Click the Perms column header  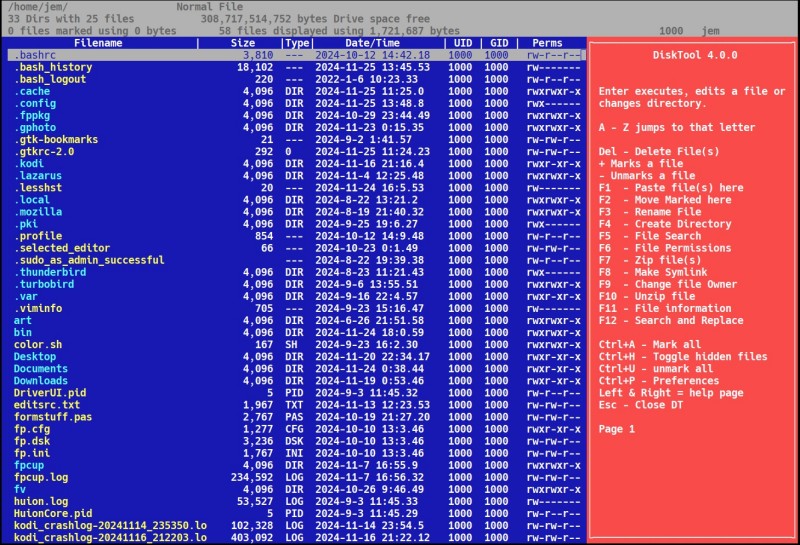coord(546,43)
